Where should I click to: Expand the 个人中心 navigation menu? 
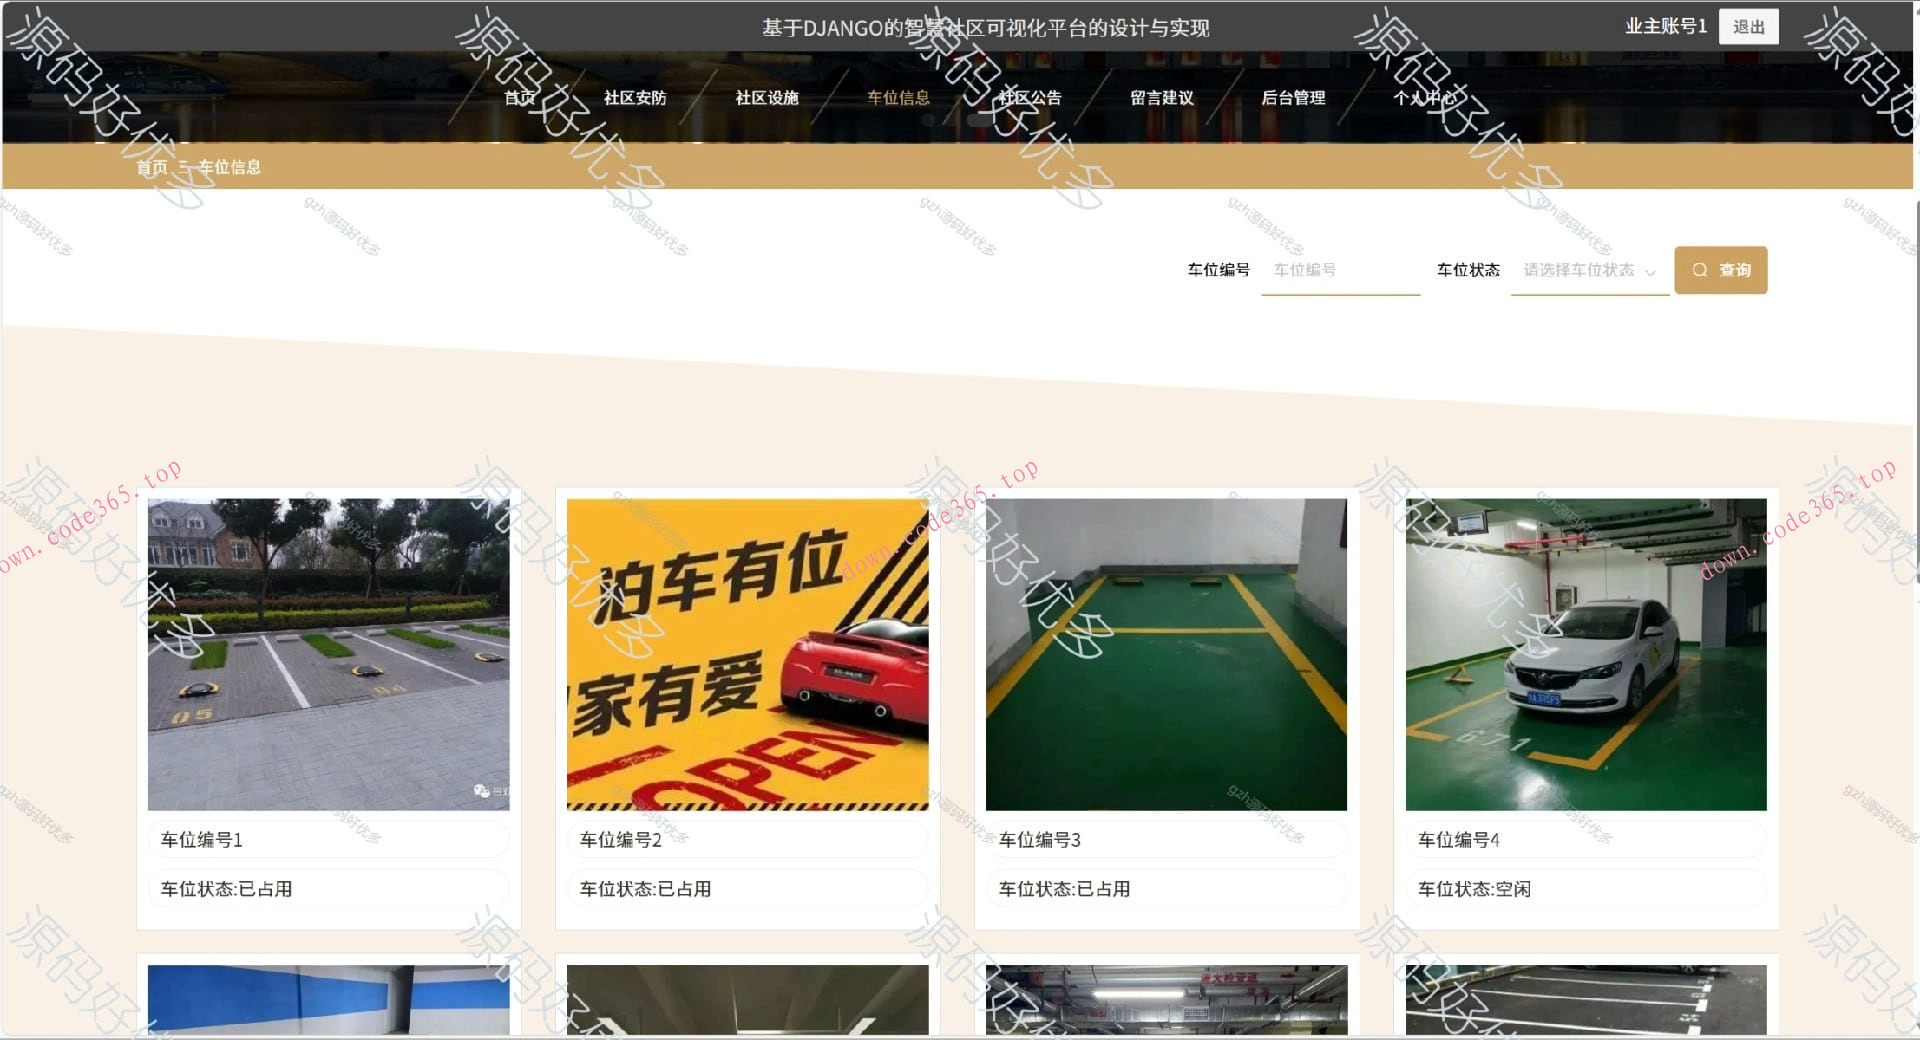pos(1427,98)
